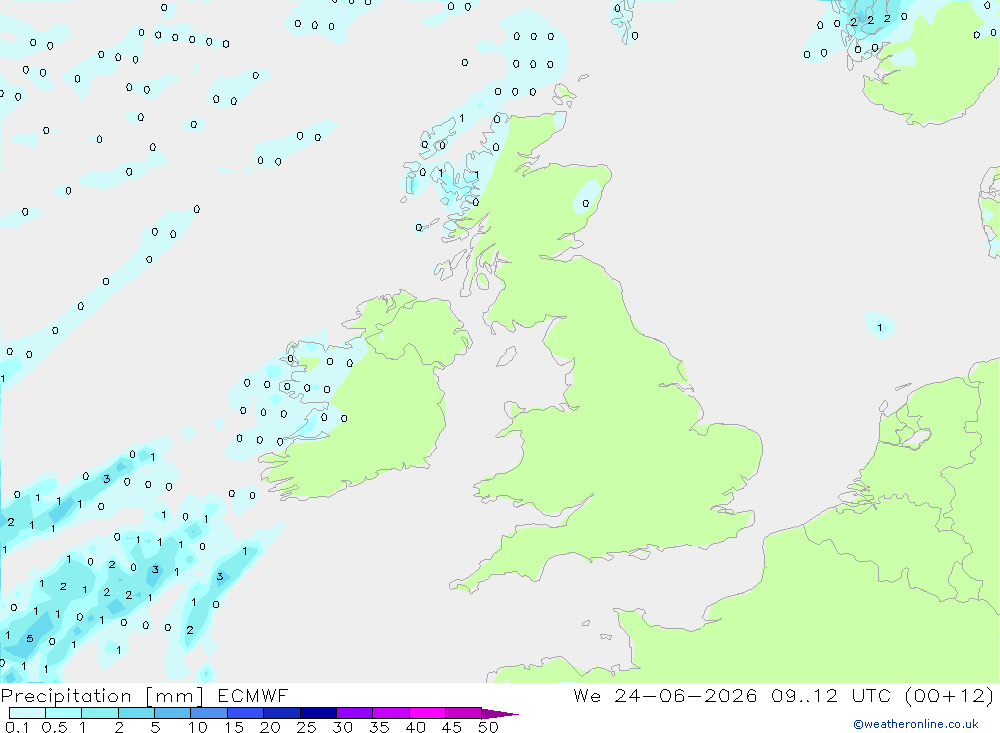Open the weatheronline.co.uk copyright link
The image size is (1000, 733).
[915, 724]
